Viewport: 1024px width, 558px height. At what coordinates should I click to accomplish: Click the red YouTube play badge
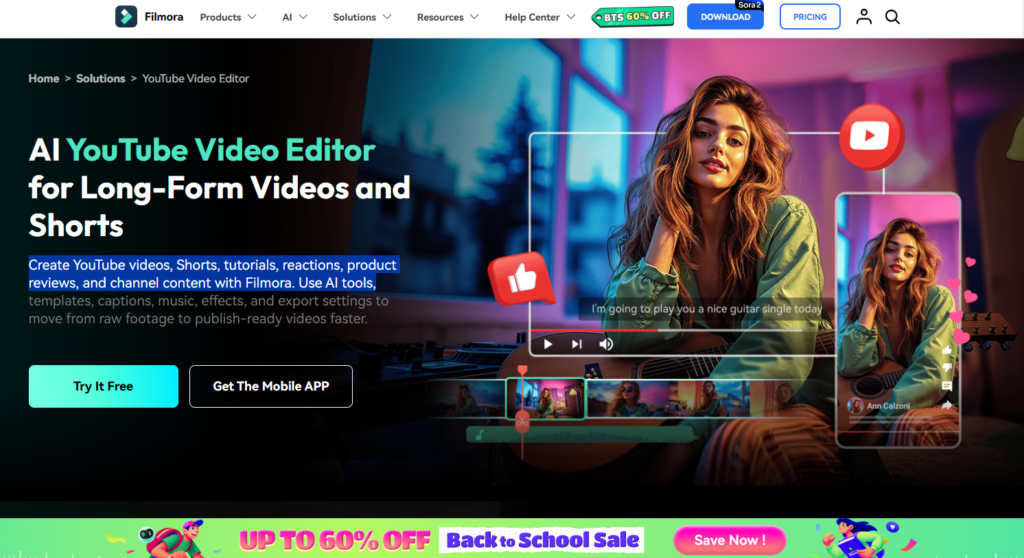point(871,137)
